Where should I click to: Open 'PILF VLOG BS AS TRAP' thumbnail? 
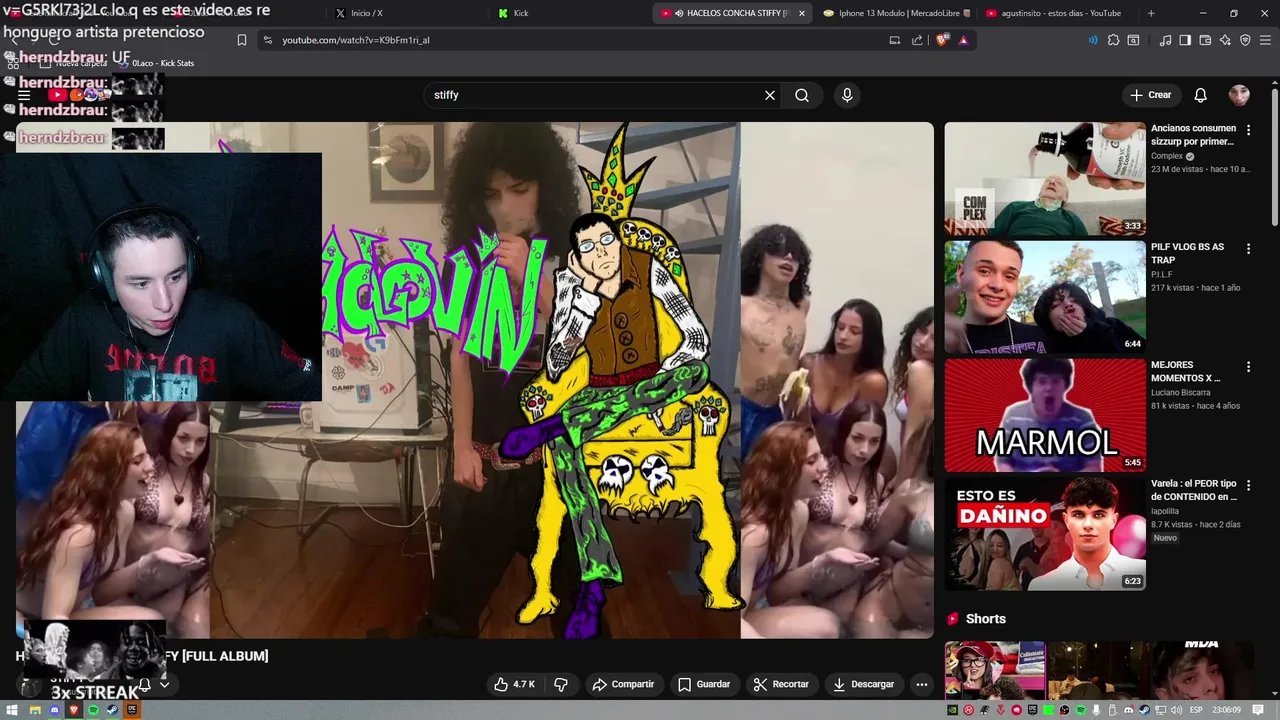click(x=1045, y=297)
